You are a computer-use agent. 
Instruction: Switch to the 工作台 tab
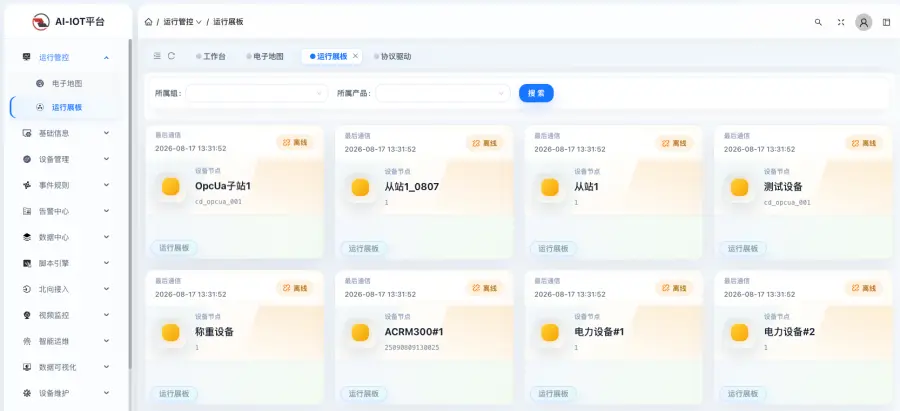pos(211,56)
